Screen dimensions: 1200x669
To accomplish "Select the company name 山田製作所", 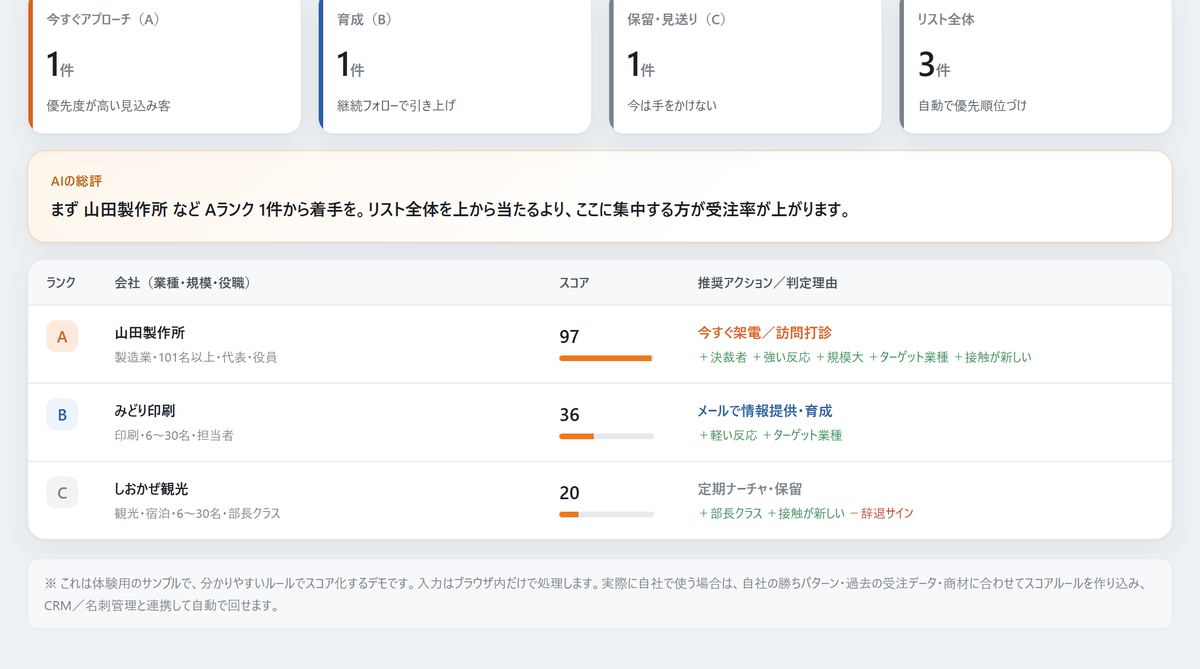I will 150,333.
